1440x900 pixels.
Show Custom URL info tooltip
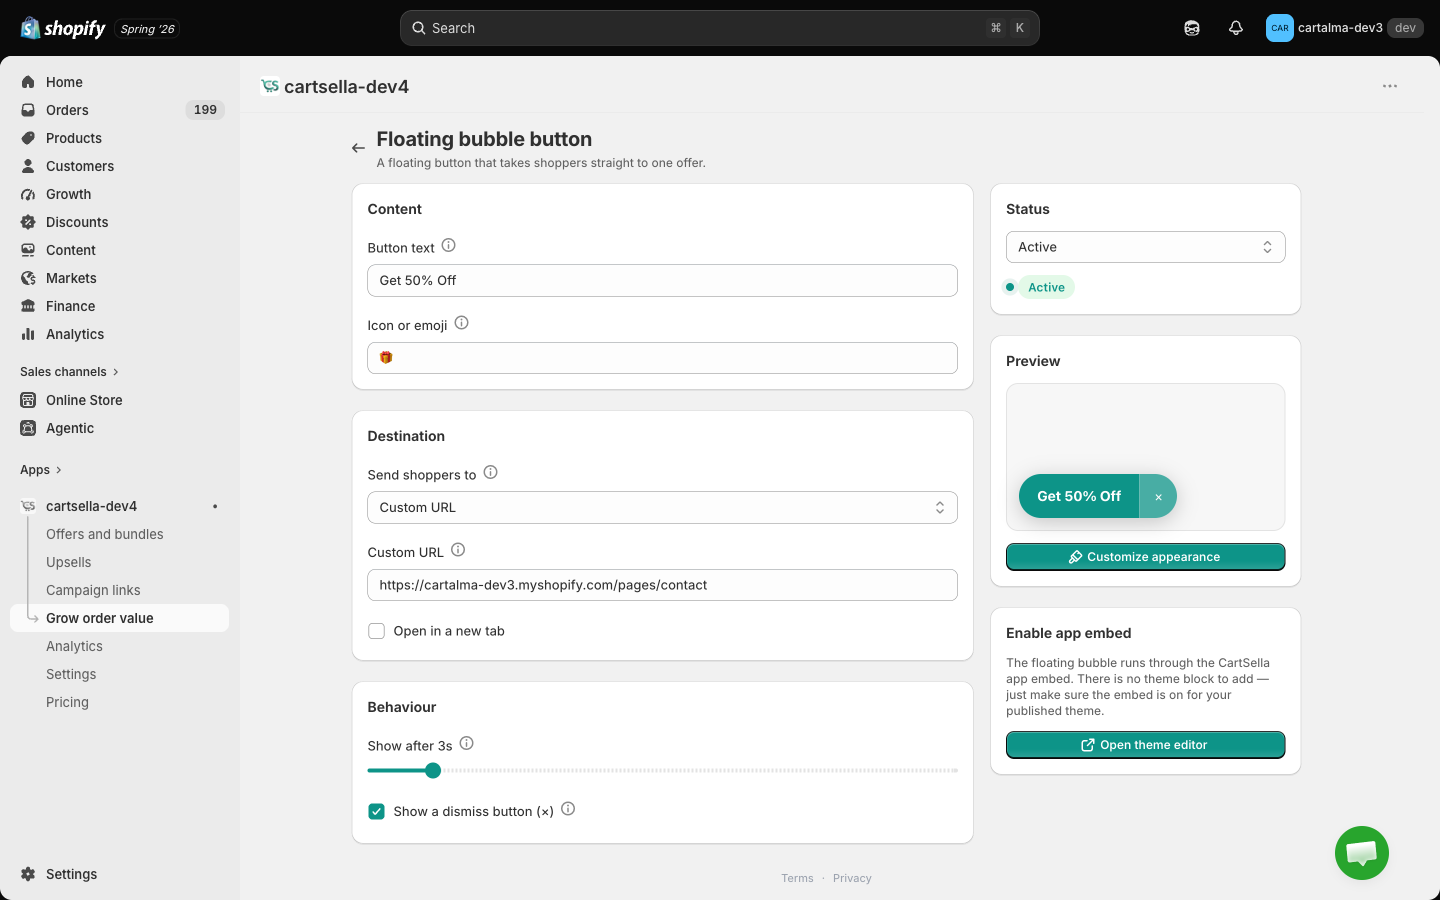click(x=458, y=550)
